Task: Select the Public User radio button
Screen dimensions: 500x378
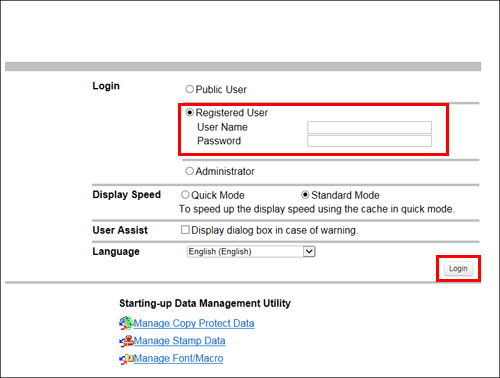Action: [189, 89]
